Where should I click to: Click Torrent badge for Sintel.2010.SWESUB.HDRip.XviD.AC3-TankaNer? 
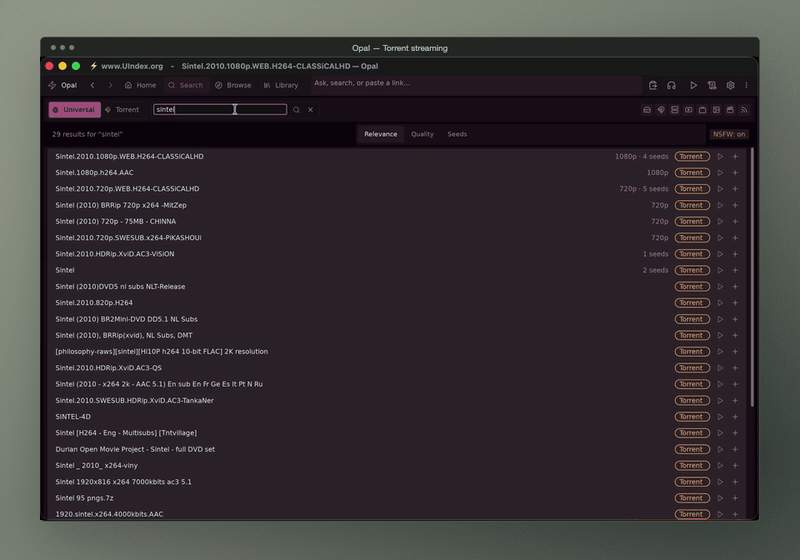tap(692, 400)
